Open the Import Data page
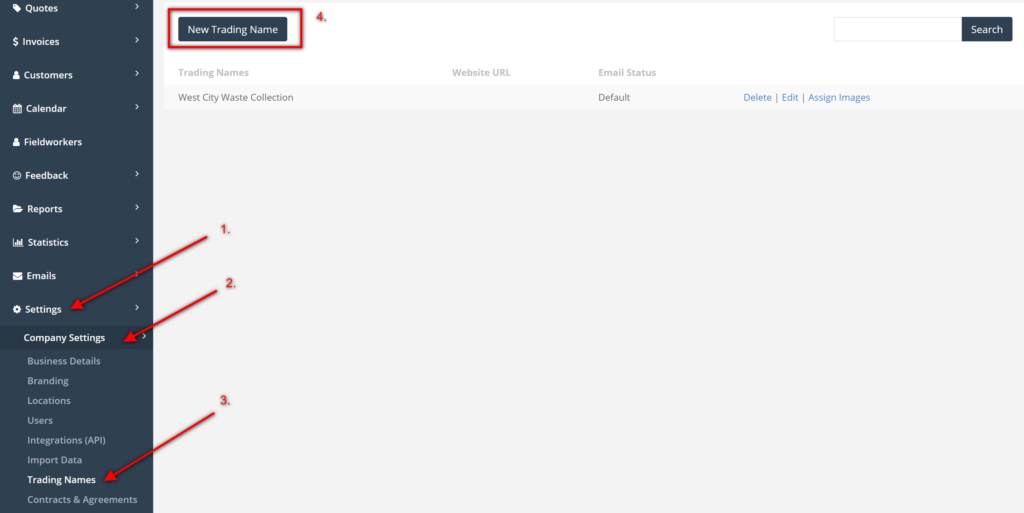This screenshot has height=513, width=1024. pyautogui.click(x=55, y=460)
